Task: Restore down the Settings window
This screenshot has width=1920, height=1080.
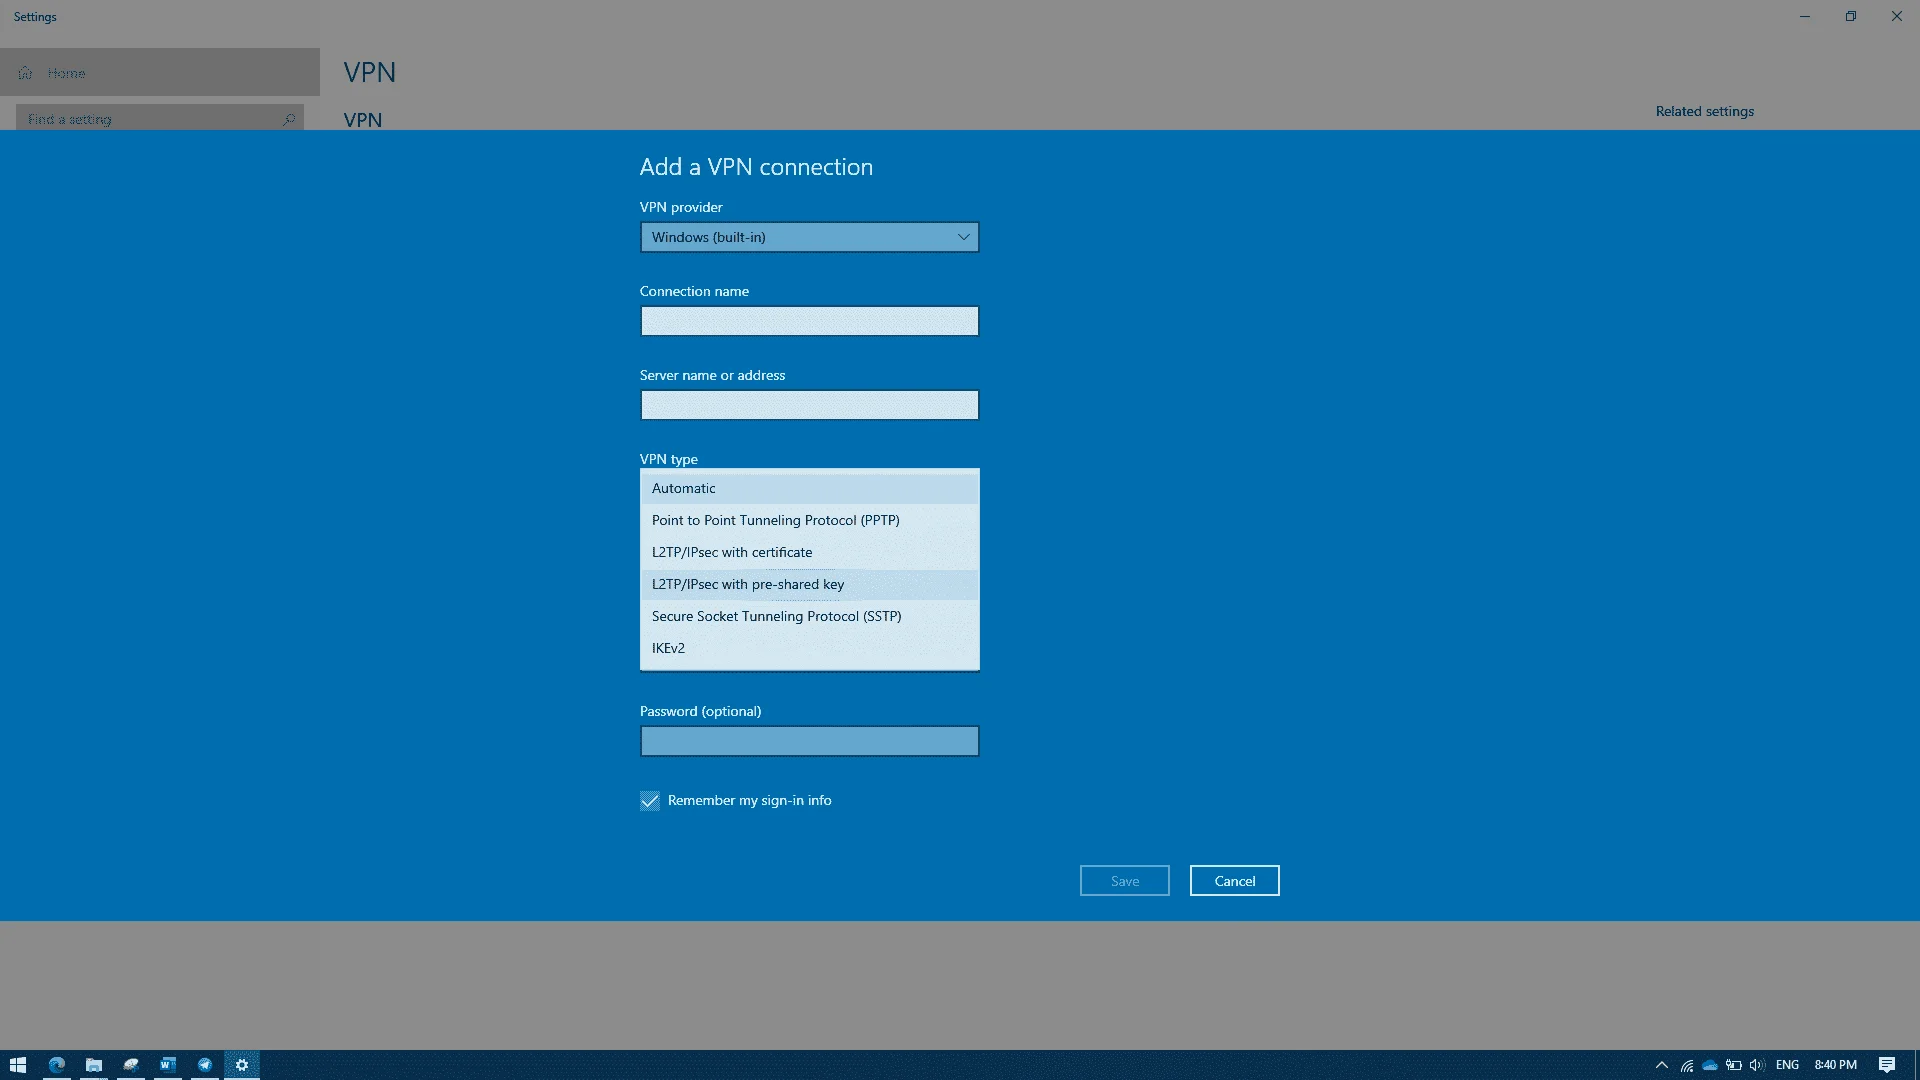Action: [1851, 16]
